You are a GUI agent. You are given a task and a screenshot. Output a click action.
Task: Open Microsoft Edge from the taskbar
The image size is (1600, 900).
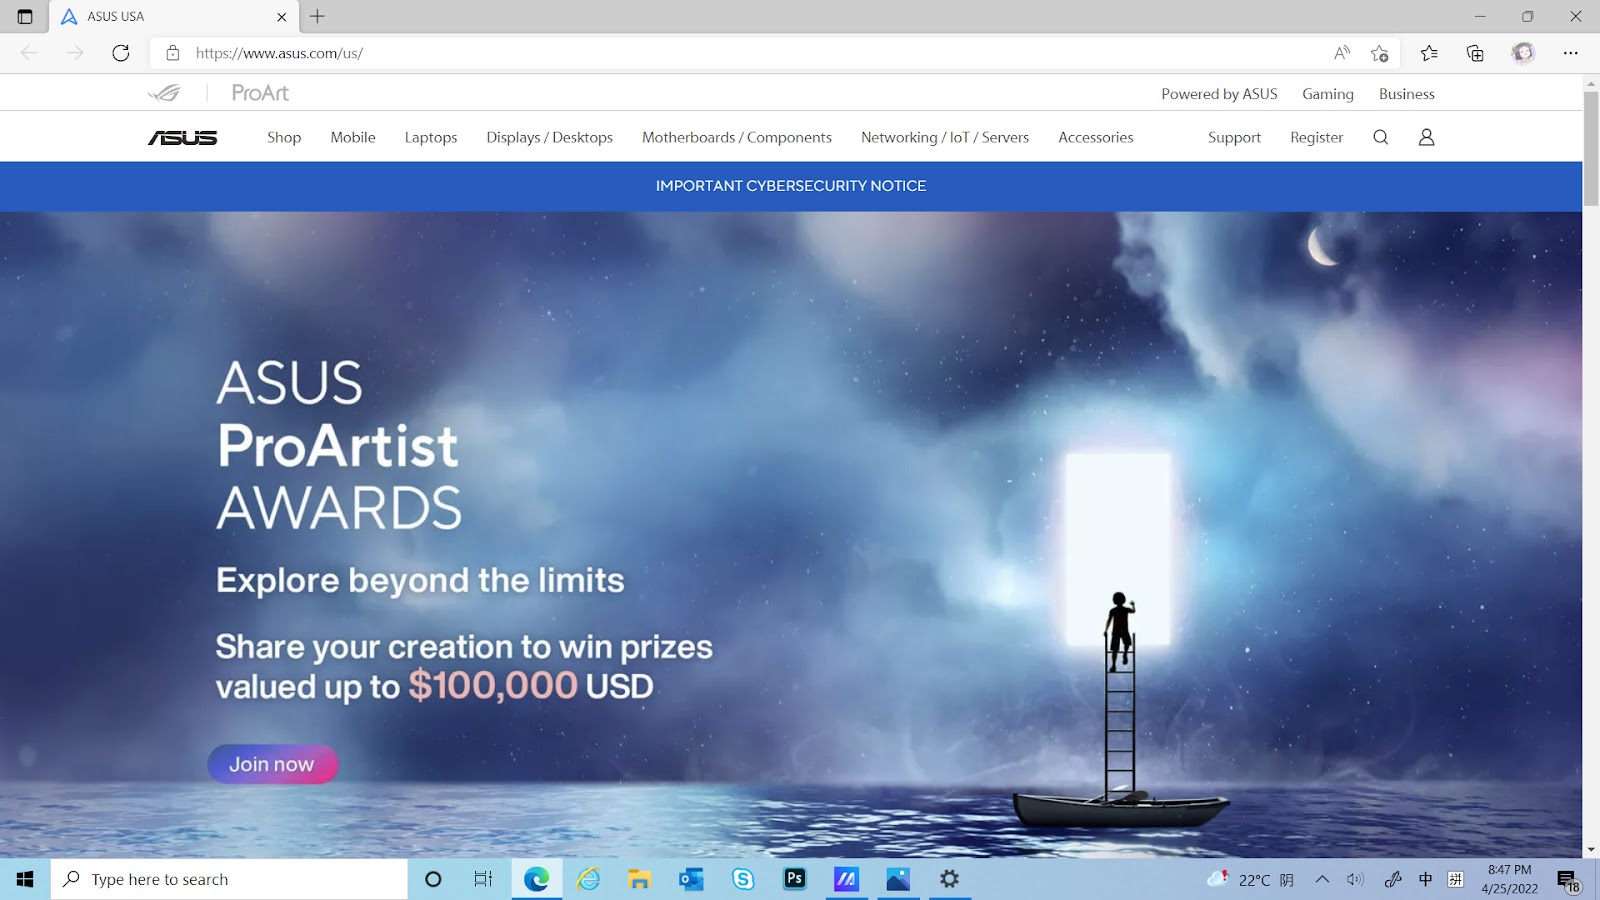point(537,879)
